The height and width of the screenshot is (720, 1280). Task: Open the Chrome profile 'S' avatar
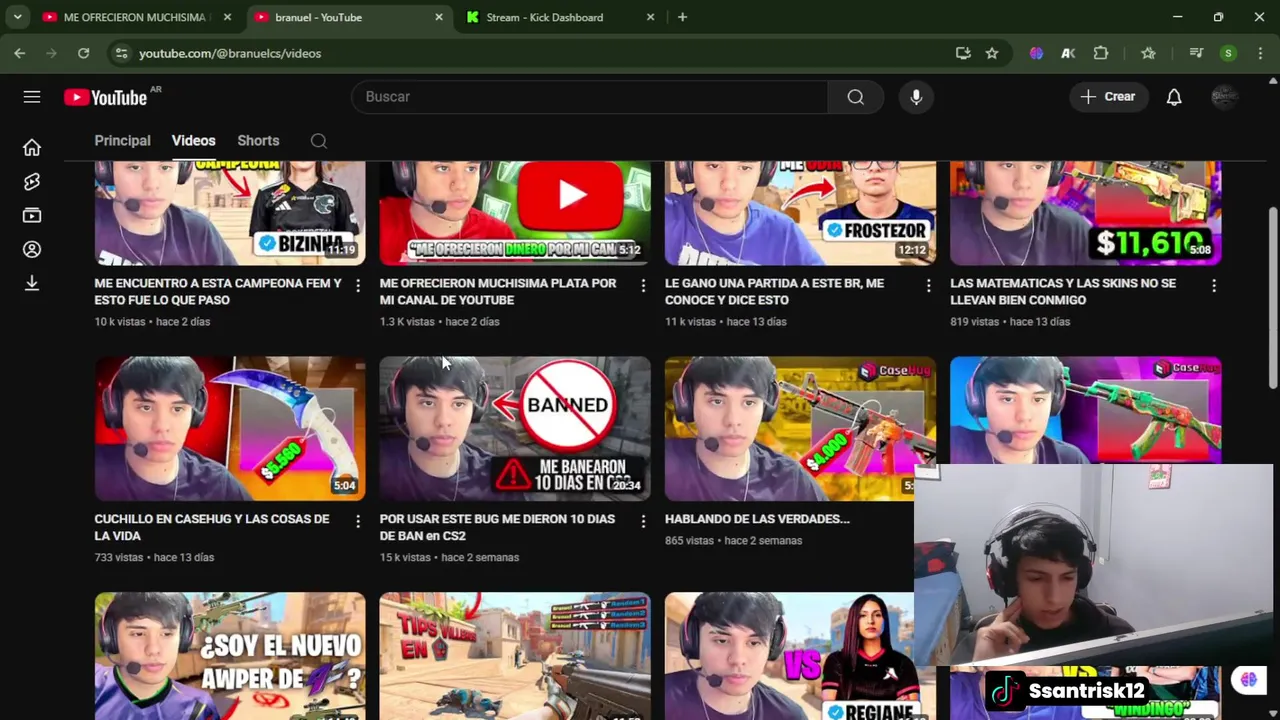pyautogui.click(x=1228, y=53)
